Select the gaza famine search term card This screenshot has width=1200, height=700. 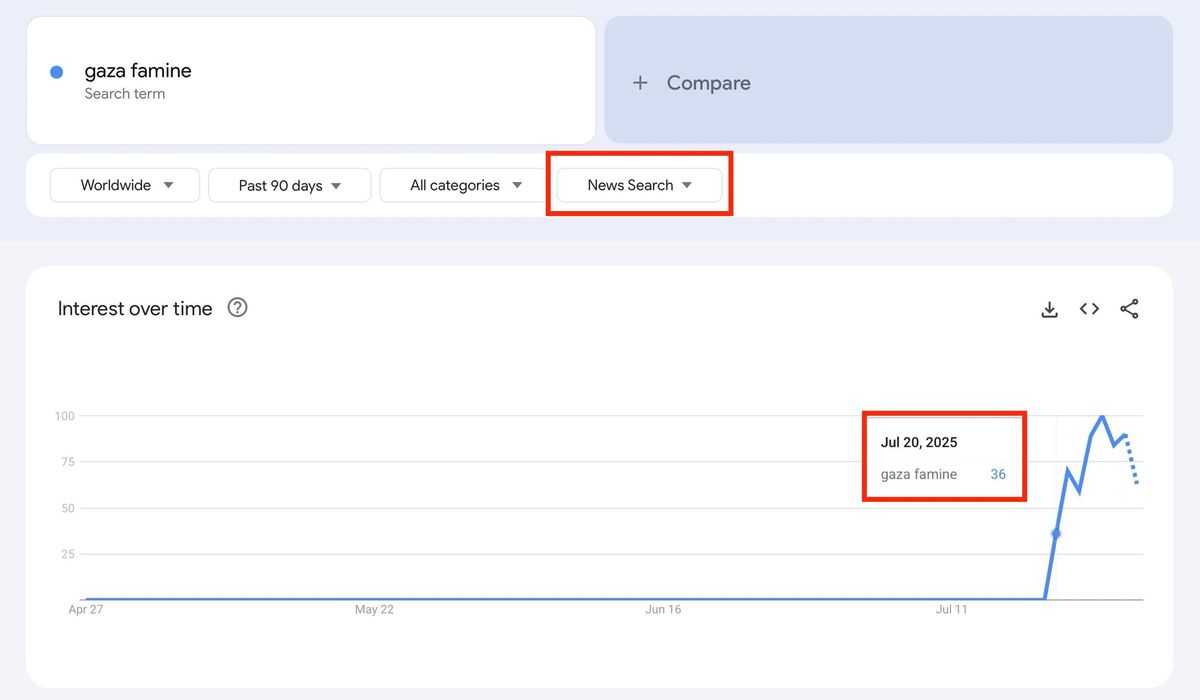coord(310,80)
